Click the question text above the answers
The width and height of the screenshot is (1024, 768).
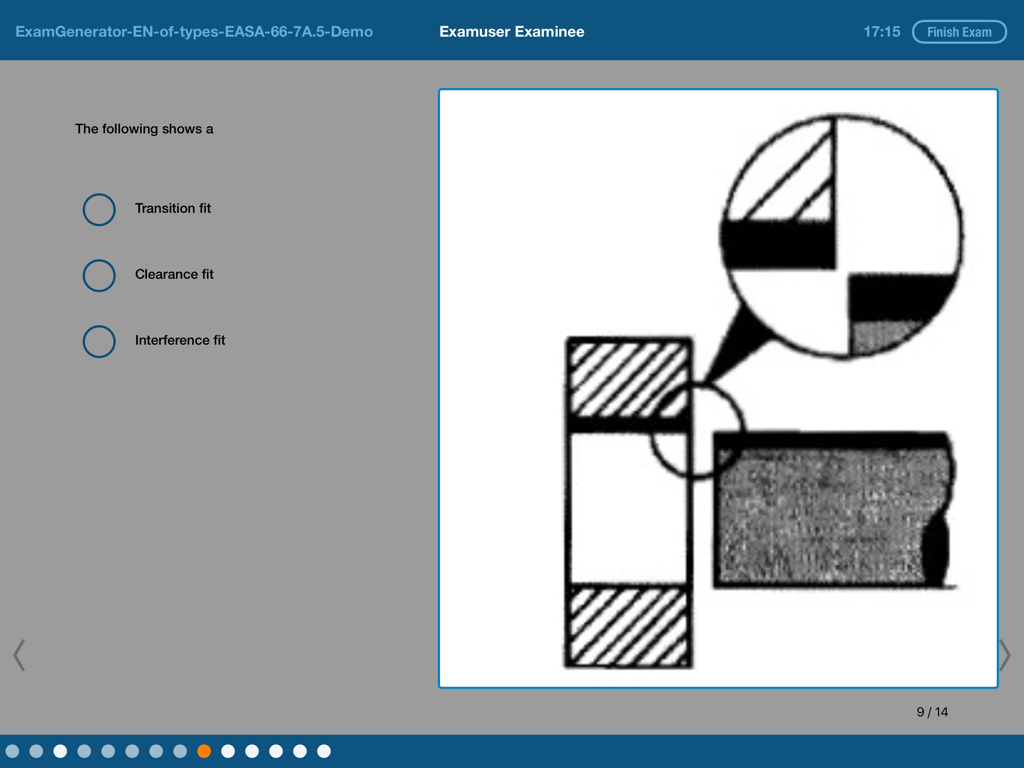tap(144, 129)
